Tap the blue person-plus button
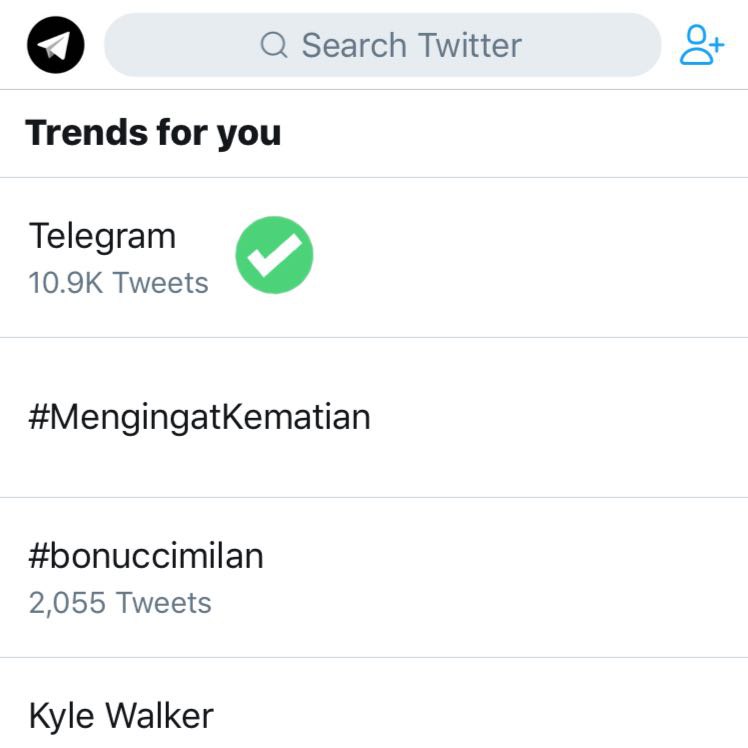This screenshot has width=748, height=748. [x=702, y=46]
